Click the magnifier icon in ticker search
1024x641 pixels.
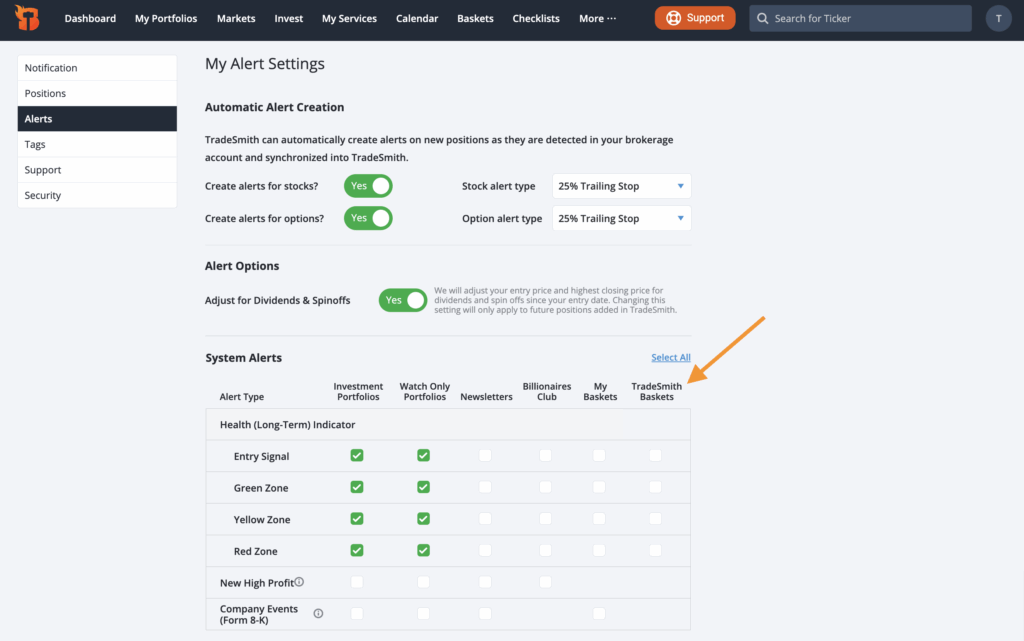tap(762, 18)
